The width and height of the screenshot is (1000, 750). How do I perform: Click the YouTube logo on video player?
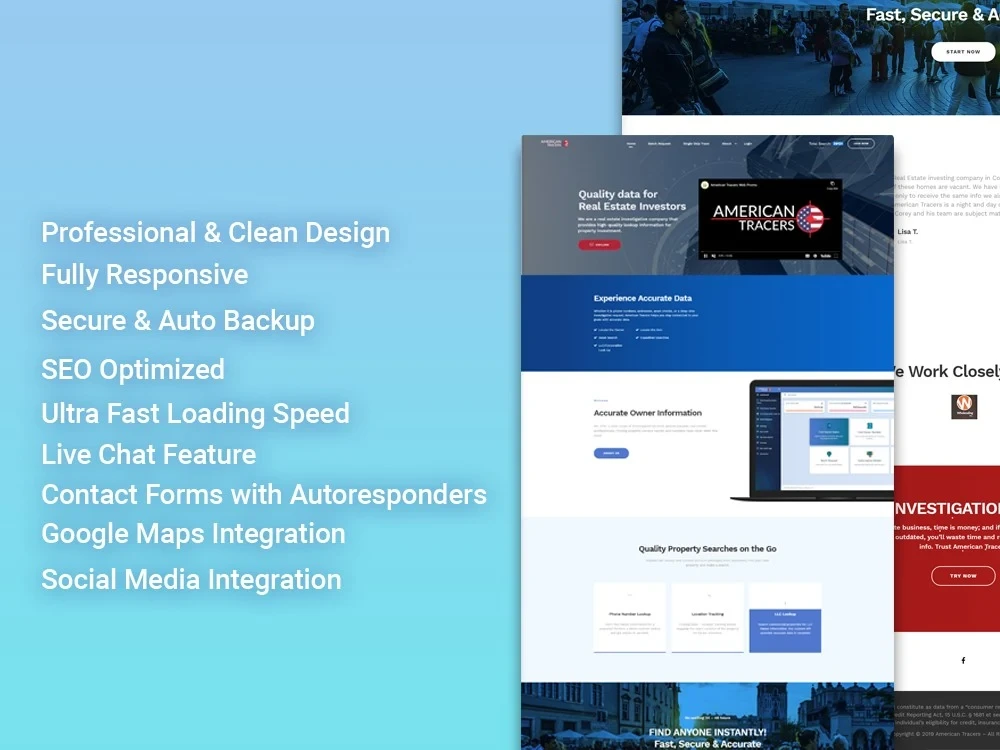point(825,256)
